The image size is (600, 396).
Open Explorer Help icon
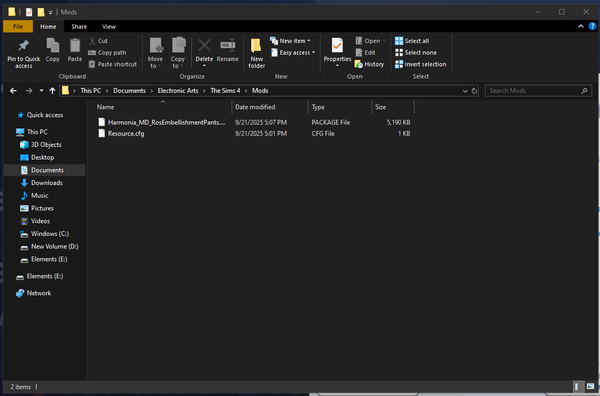[592, 26]
